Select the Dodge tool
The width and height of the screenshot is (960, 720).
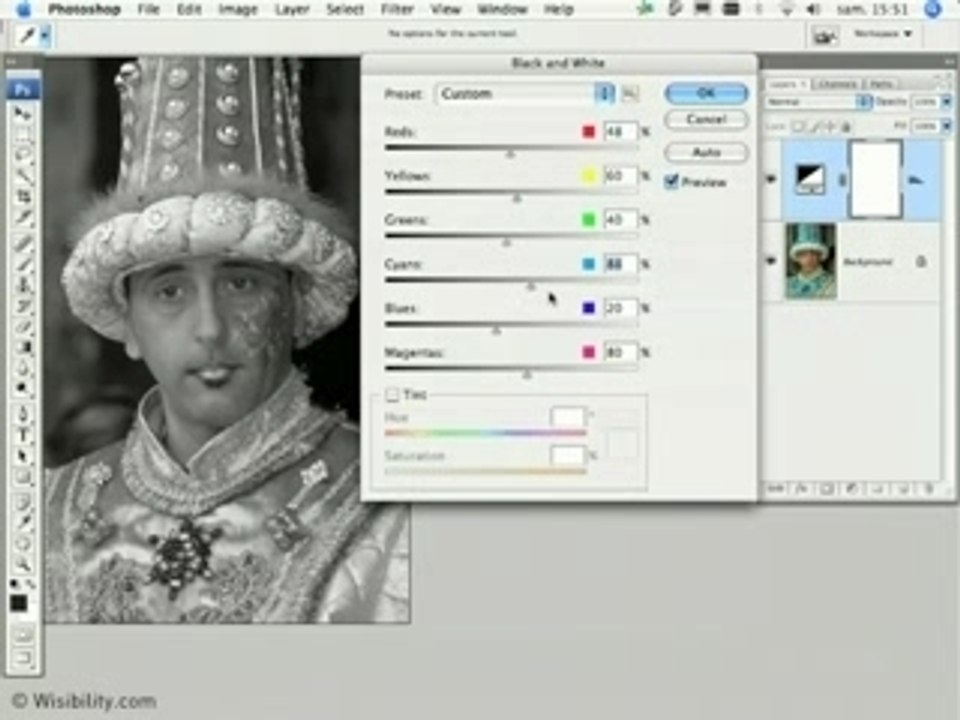click(x=23, y=388)
